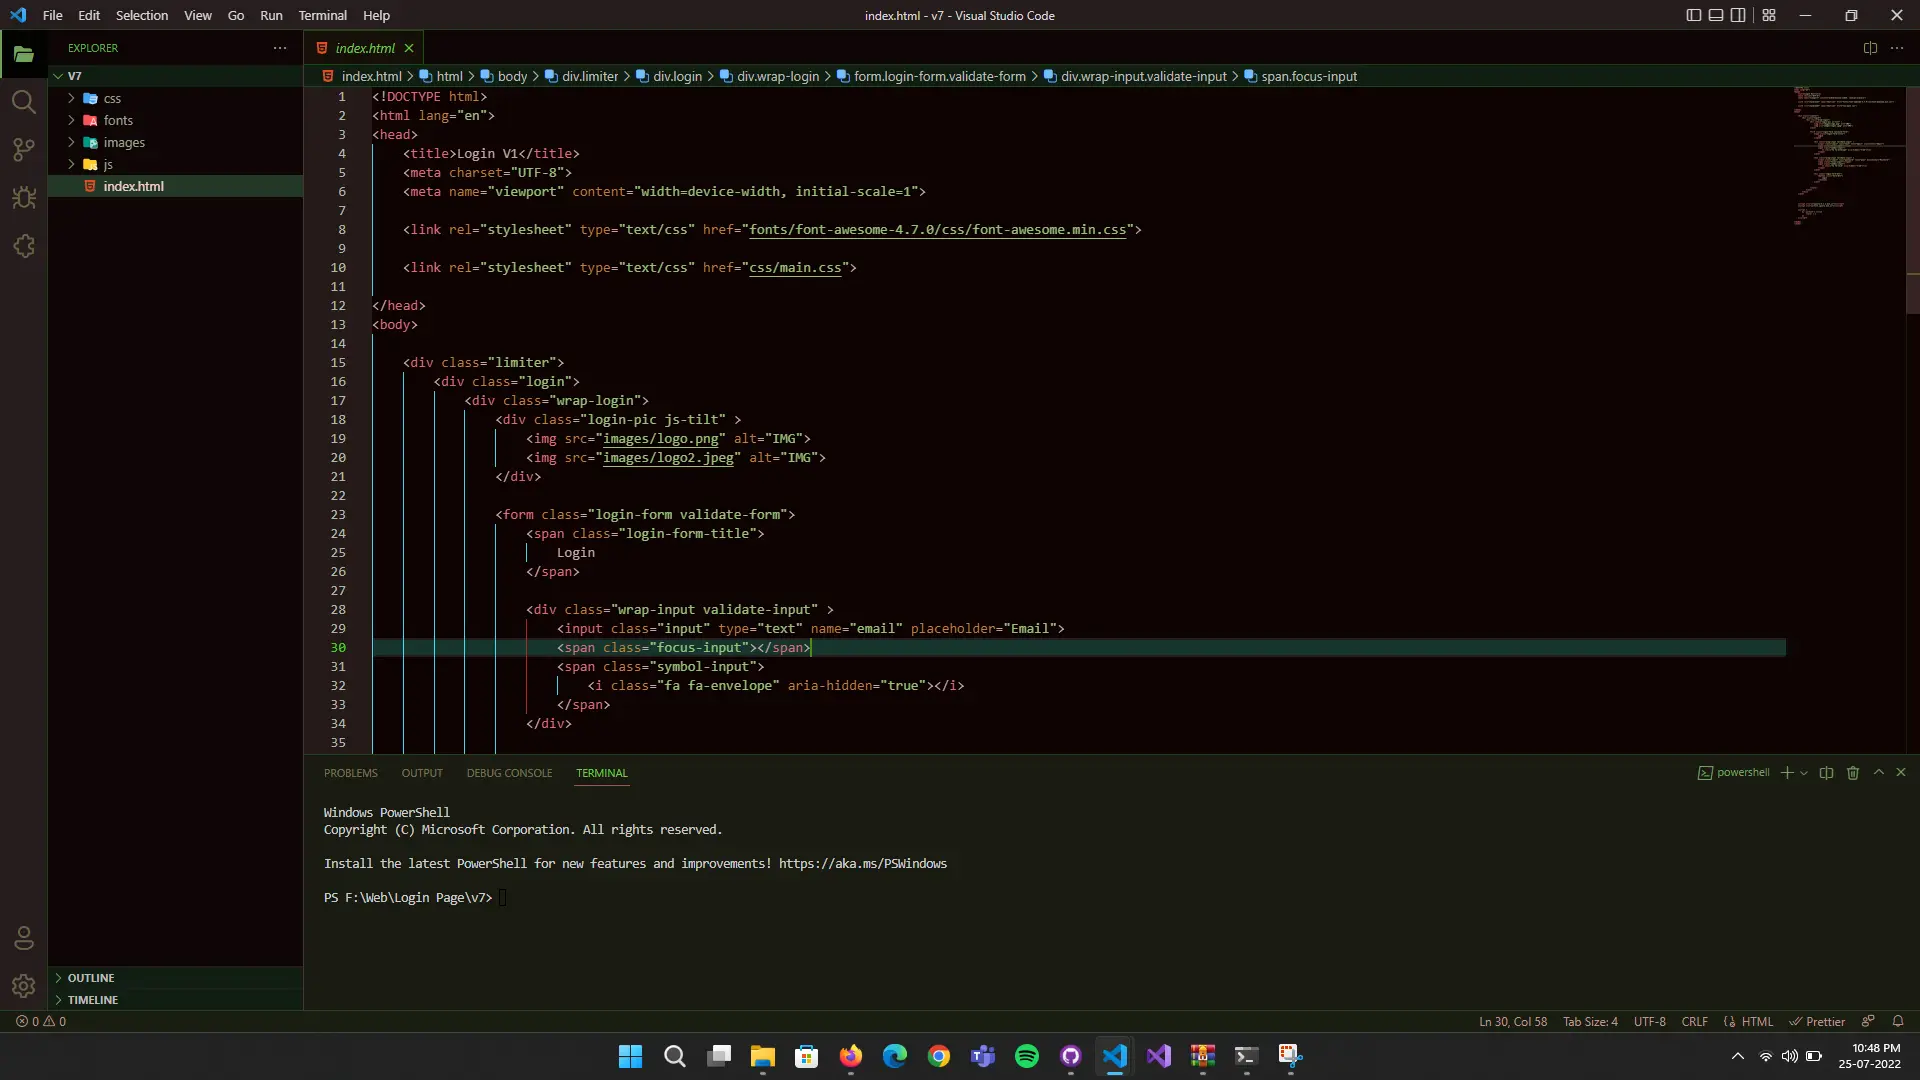Screen dimensions: 1920x1080
Task: Kill the terminal with trash icon
Action: pos(1853,773)
